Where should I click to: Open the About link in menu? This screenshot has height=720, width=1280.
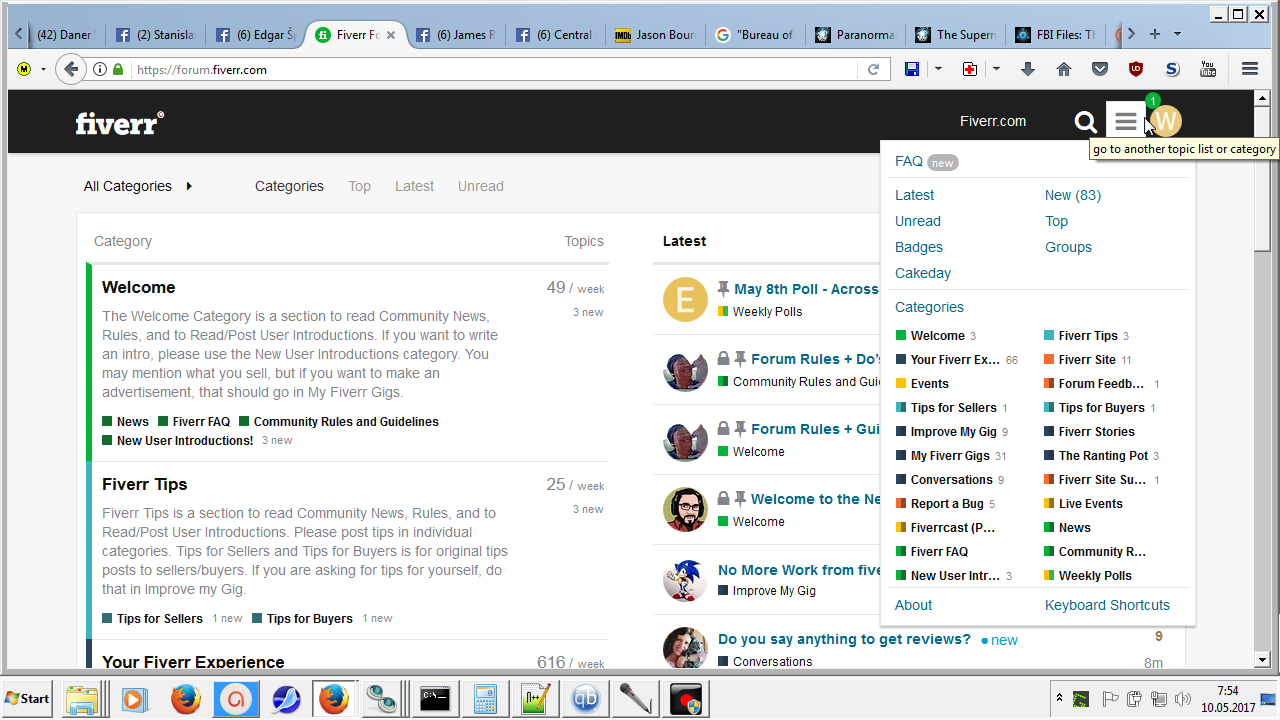(913, 605)
